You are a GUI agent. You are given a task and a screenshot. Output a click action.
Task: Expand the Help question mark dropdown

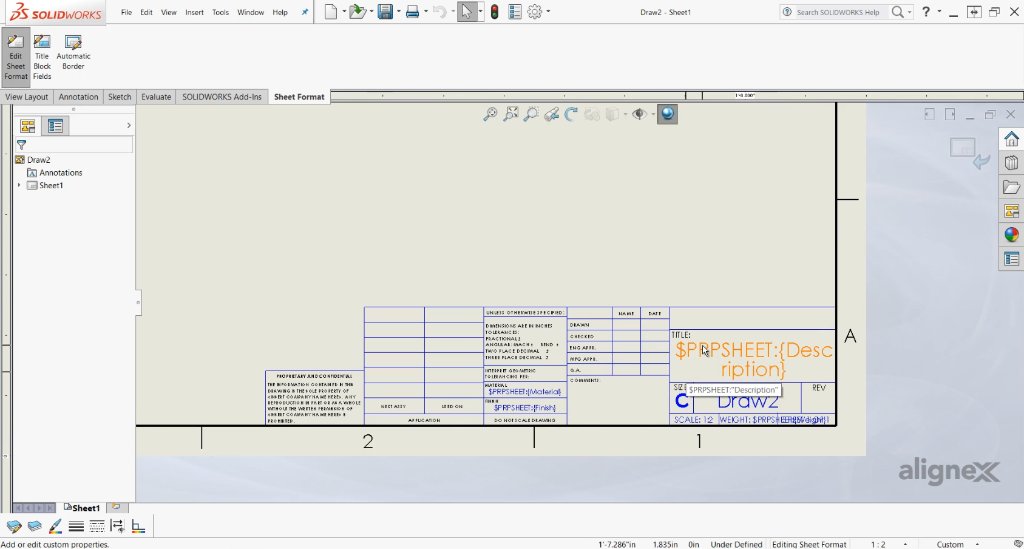[939, 12]
